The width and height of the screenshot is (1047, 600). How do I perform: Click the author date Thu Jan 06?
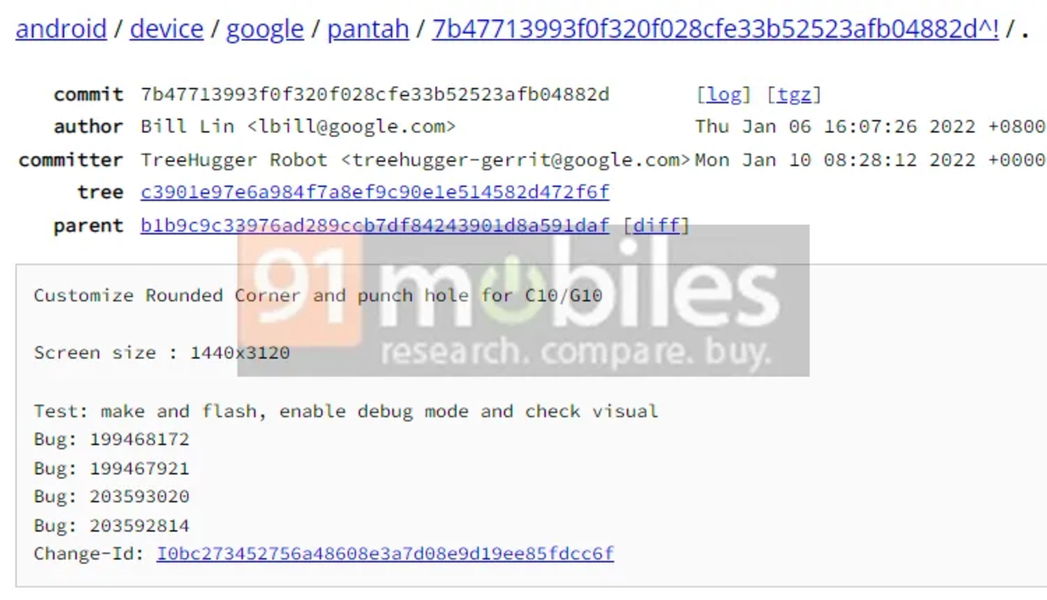870,126
